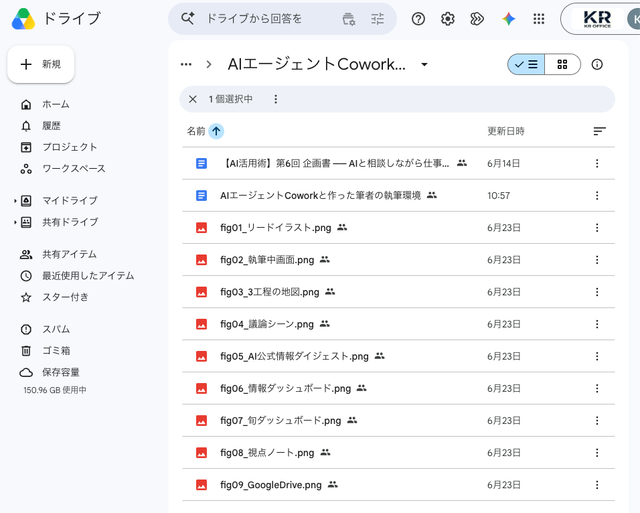Open 保存容量 storage page
This screenshot has height=513, width=640.
(x=50, y=372)
